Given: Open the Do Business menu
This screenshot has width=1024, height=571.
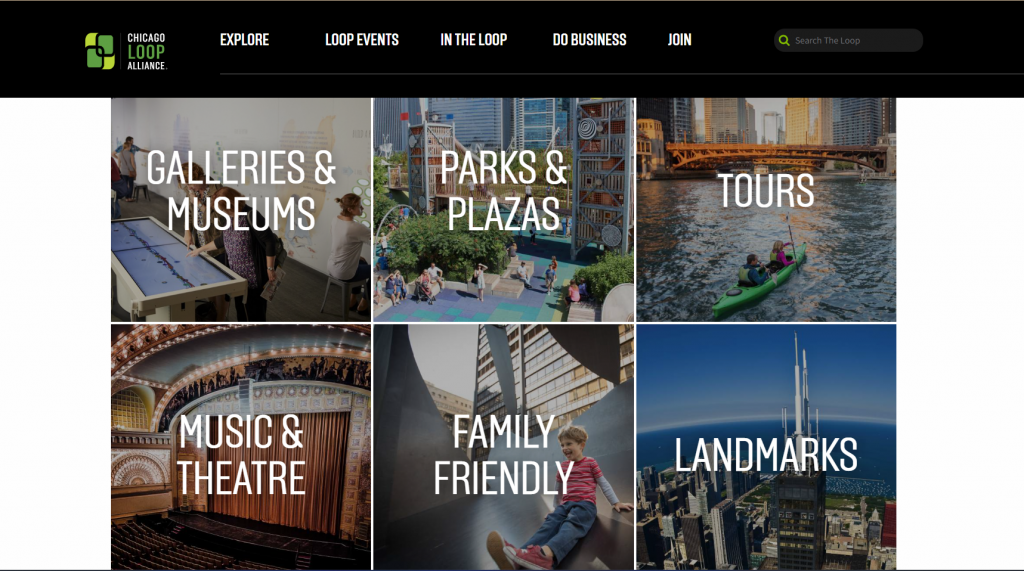Looking at the screenshot, I should pos(589,40).
